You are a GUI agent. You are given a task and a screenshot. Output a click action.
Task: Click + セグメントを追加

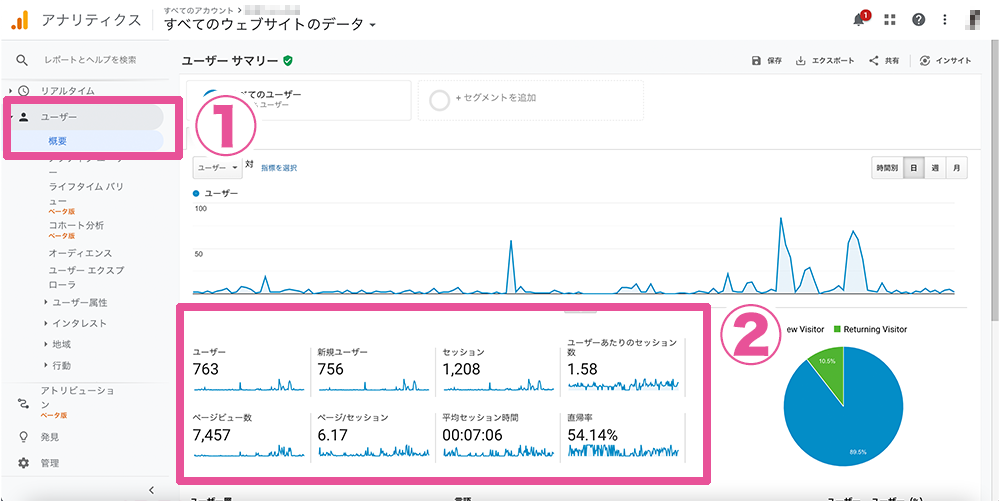coord(531,100)
